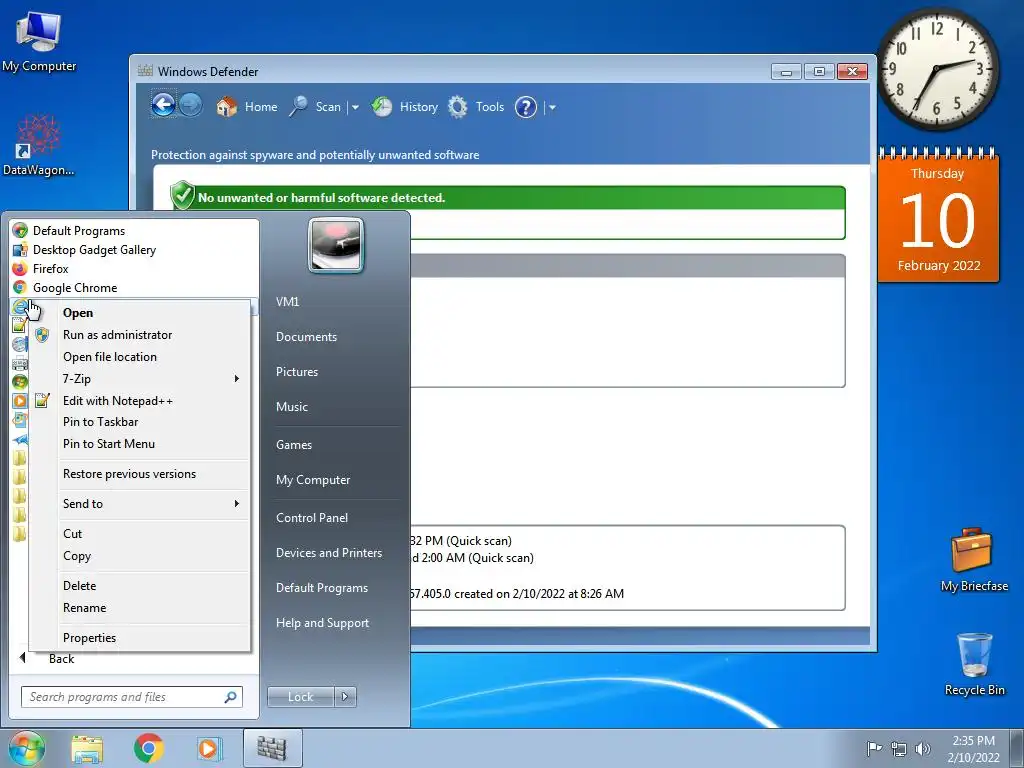Open Windows Explorer from taskbar
This screenshot has width=1024, height=768.
click(87, 748)
